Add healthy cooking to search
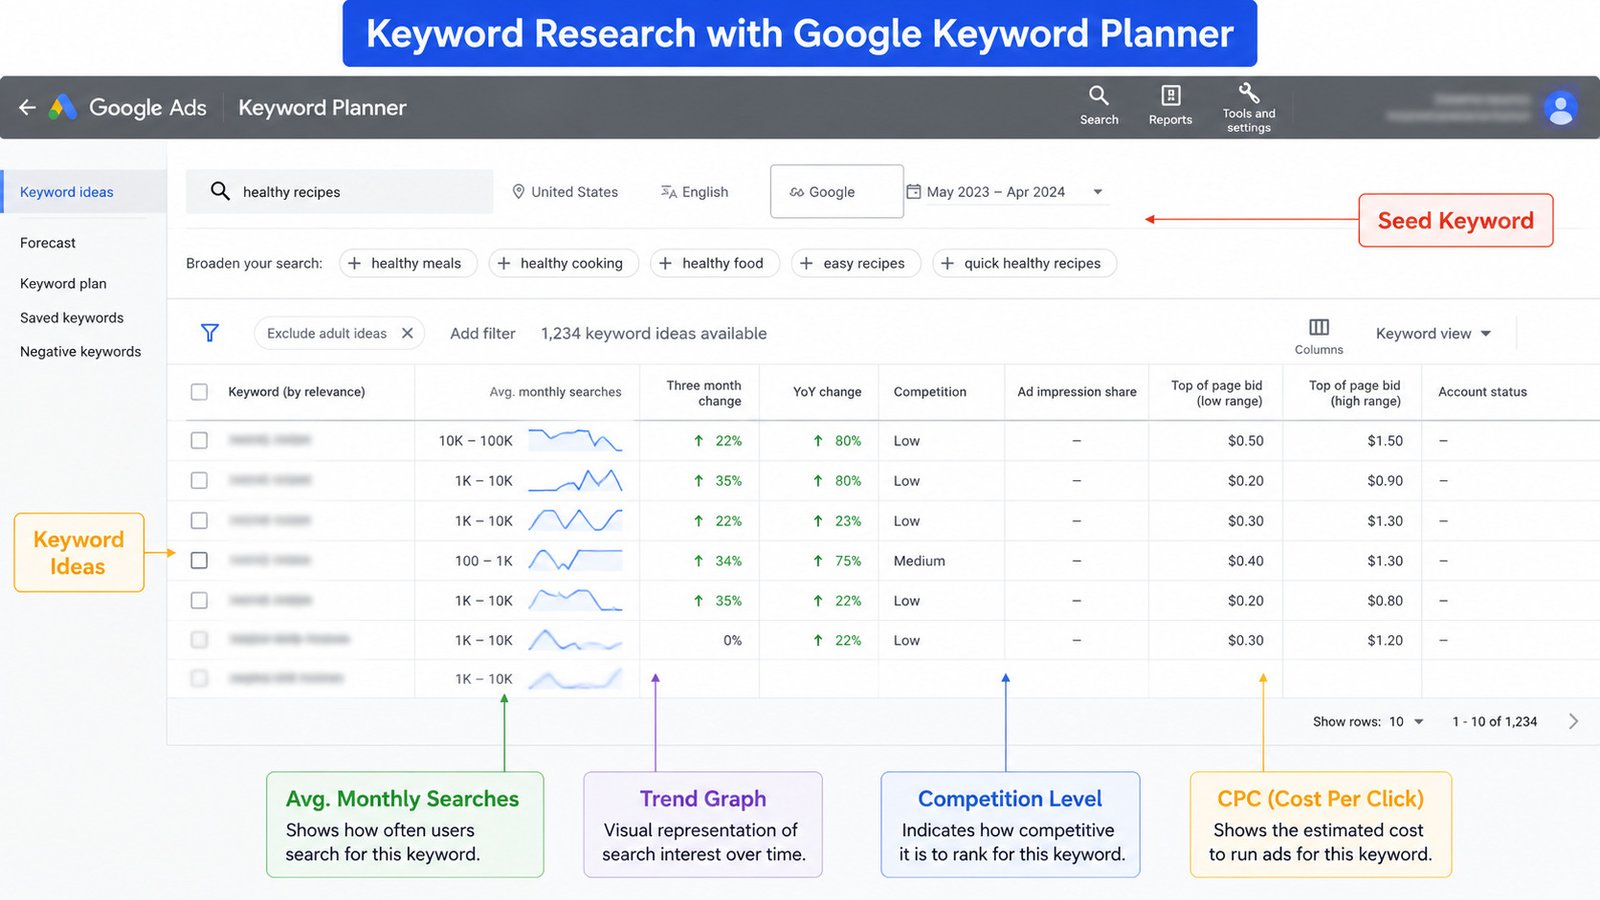Image resolution: width=1600 pixels, height=900 pixels. click(563, 263)
